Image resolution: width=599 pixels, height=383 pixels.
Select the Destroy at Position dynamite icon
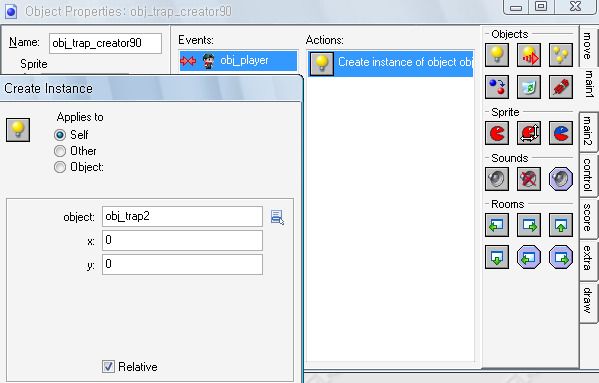561,87
